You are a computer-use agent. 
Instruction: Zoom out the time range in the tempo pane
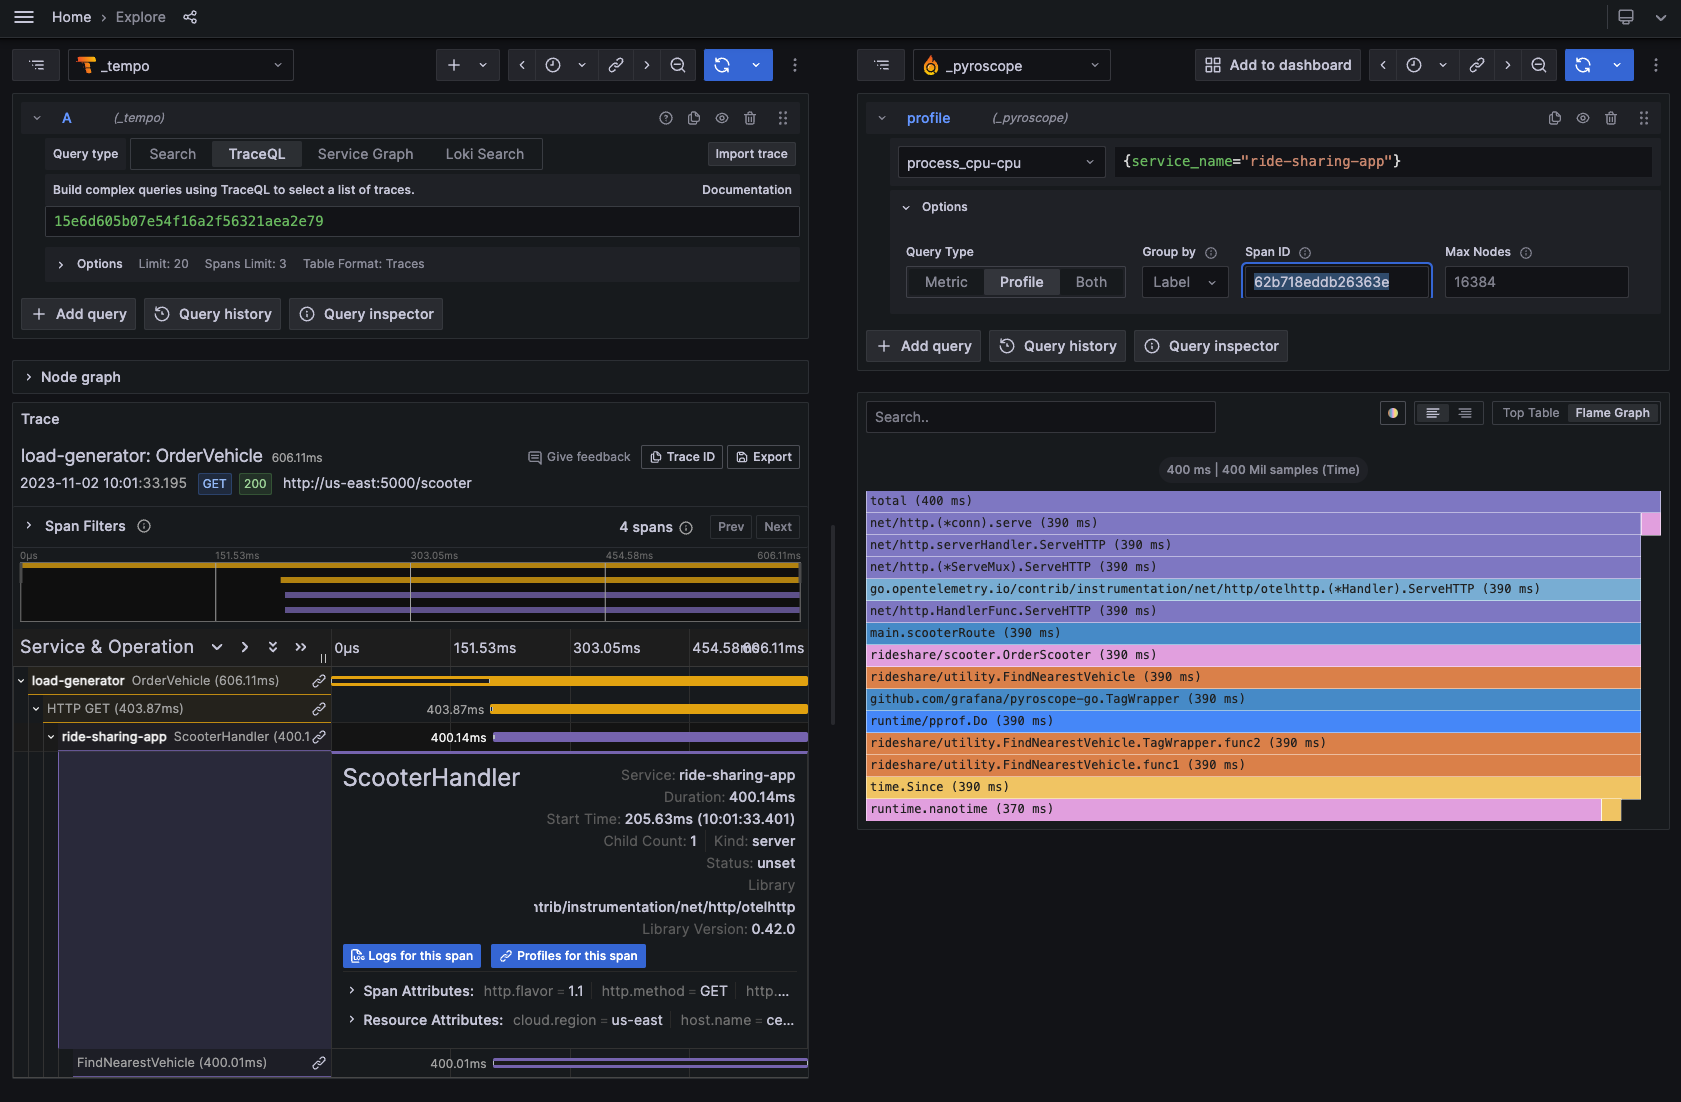point(678,65)
